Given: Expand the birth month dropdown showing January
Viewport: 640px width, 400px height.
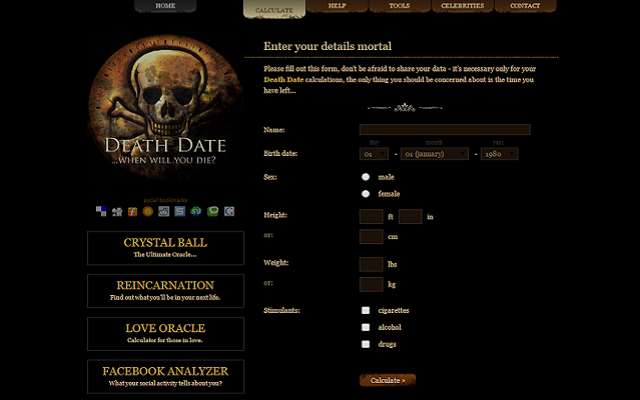Looking at the screenshot, I should pyautogui.click(x=435, y=154).
